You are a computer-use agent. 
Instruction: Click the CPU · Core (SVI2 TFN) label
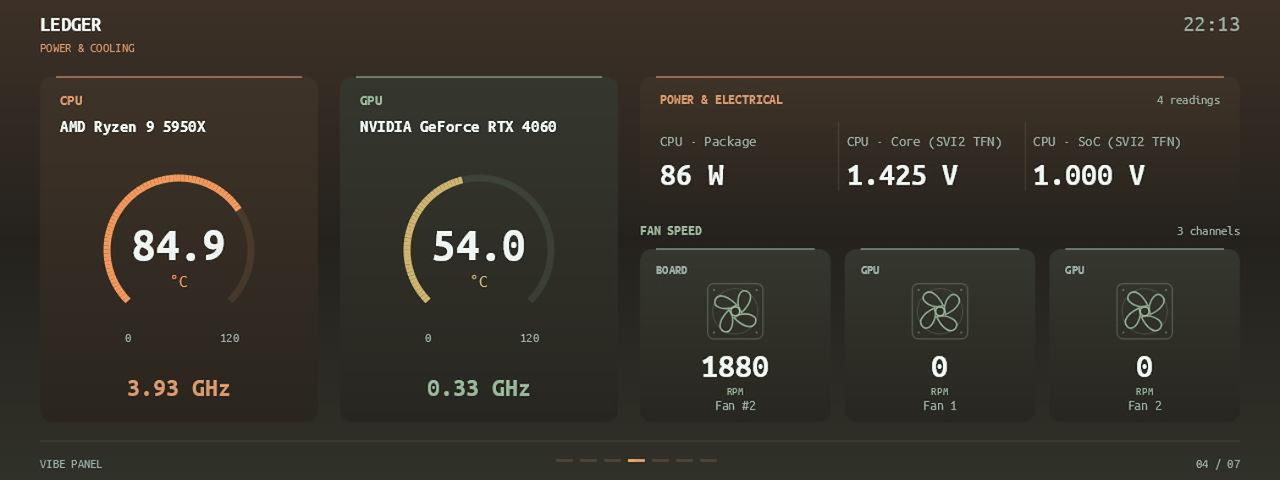pos(924,142)
